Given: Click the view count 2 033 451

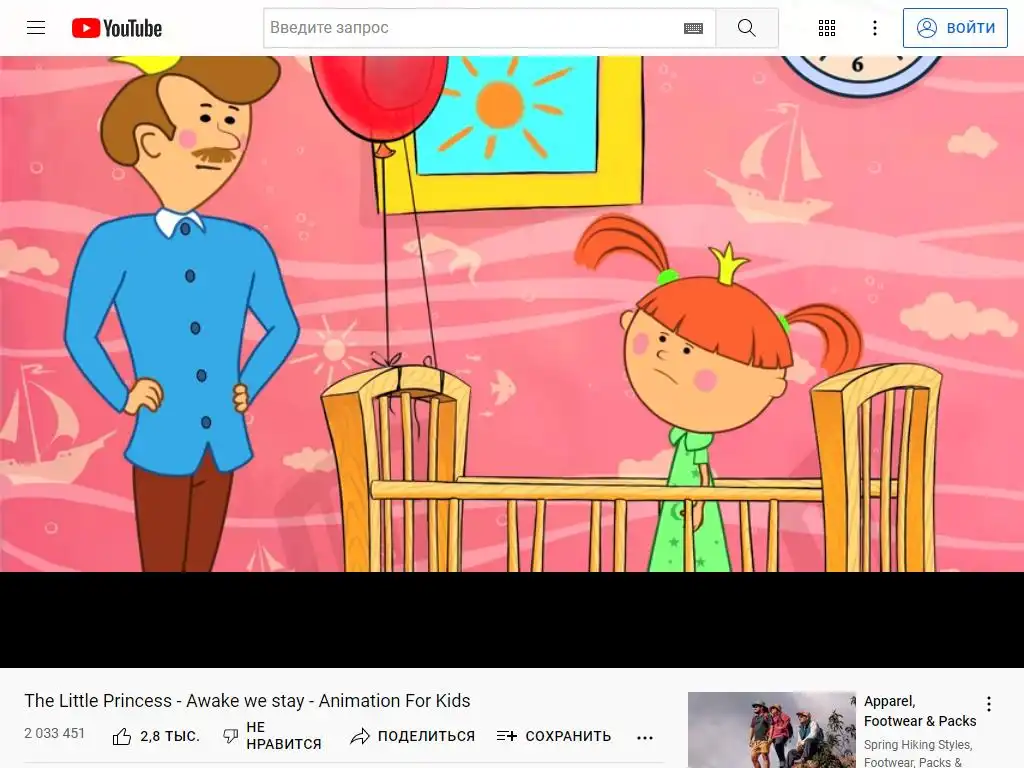Looking at the screenshot, I should click(x=55, y=733).
